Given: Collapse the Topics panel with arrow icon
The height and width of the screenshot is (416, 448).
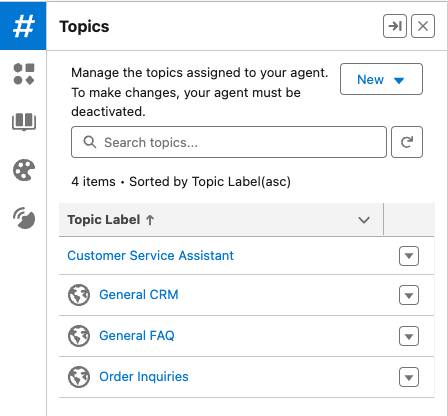Looking at the screenshot, I should click(x=395, y=26).
